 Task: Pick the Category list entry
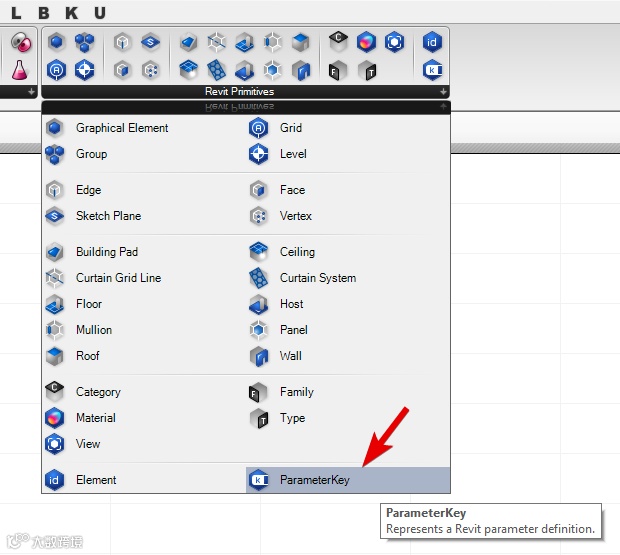coord(144,392)
